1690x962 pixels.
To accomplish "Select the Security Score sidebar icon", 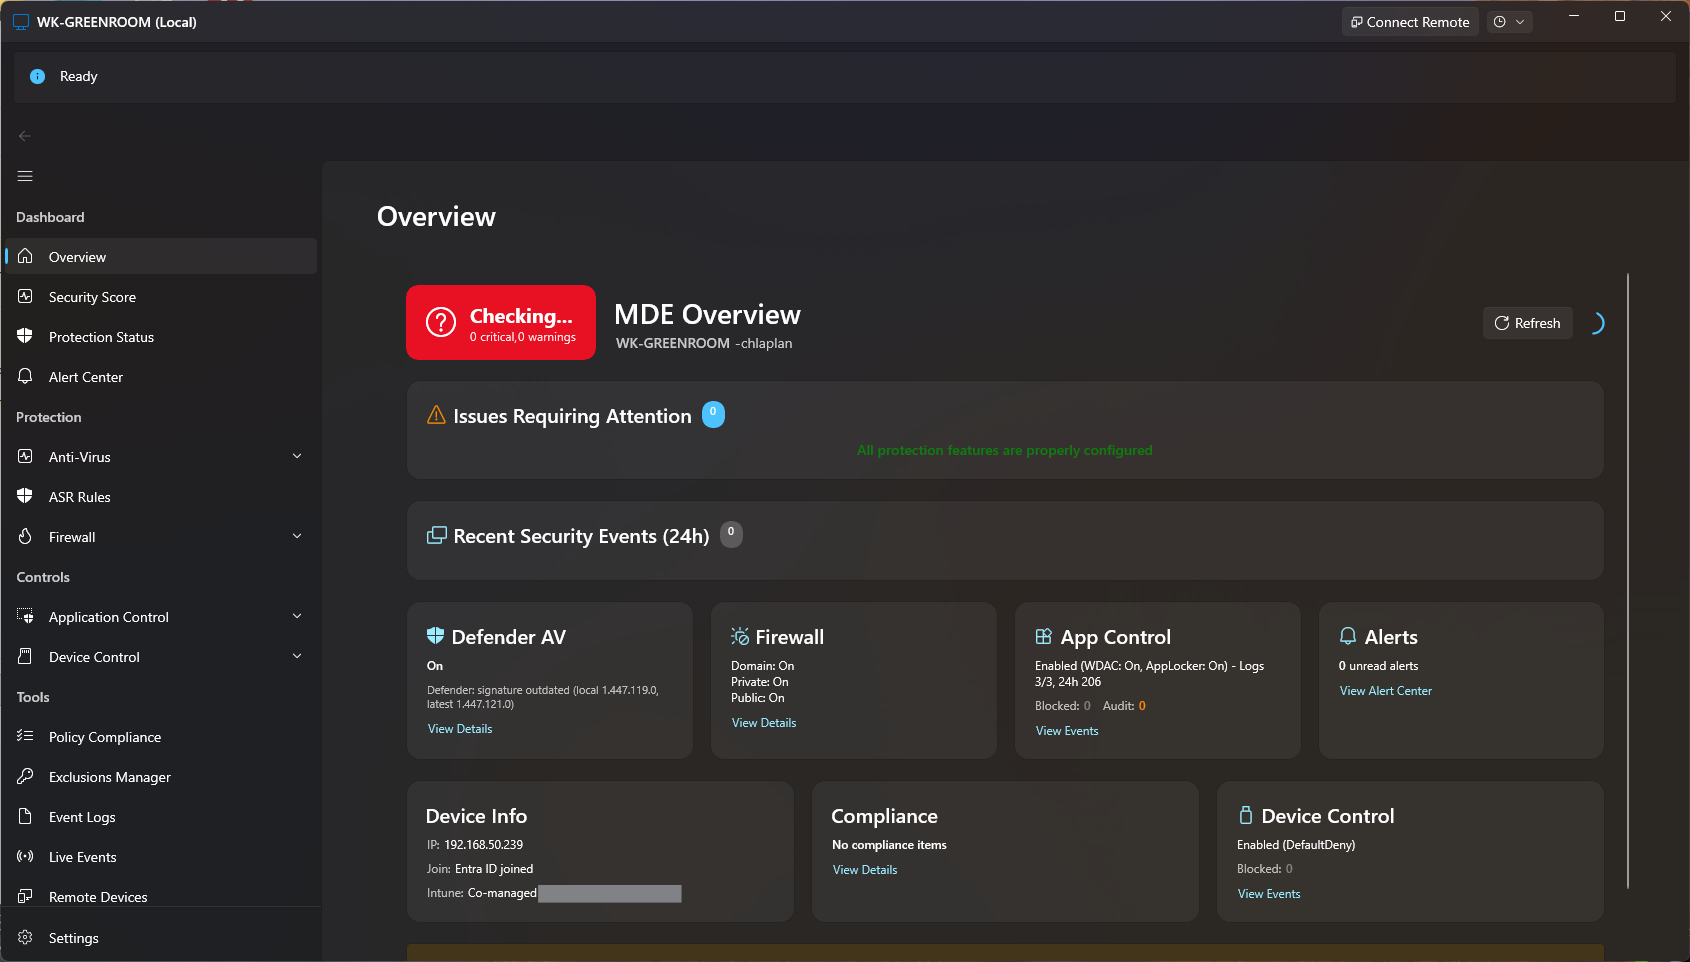I will pyautogui.click(x=25, y=296).
